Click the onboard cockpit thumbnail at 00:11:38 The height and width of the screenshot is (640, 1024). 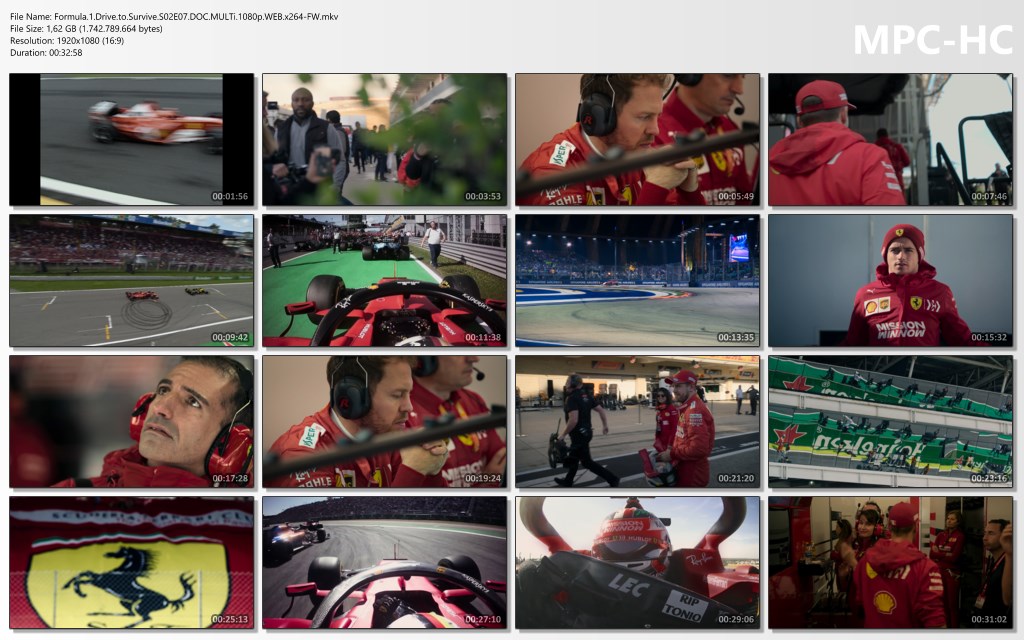tap(384, 280)
